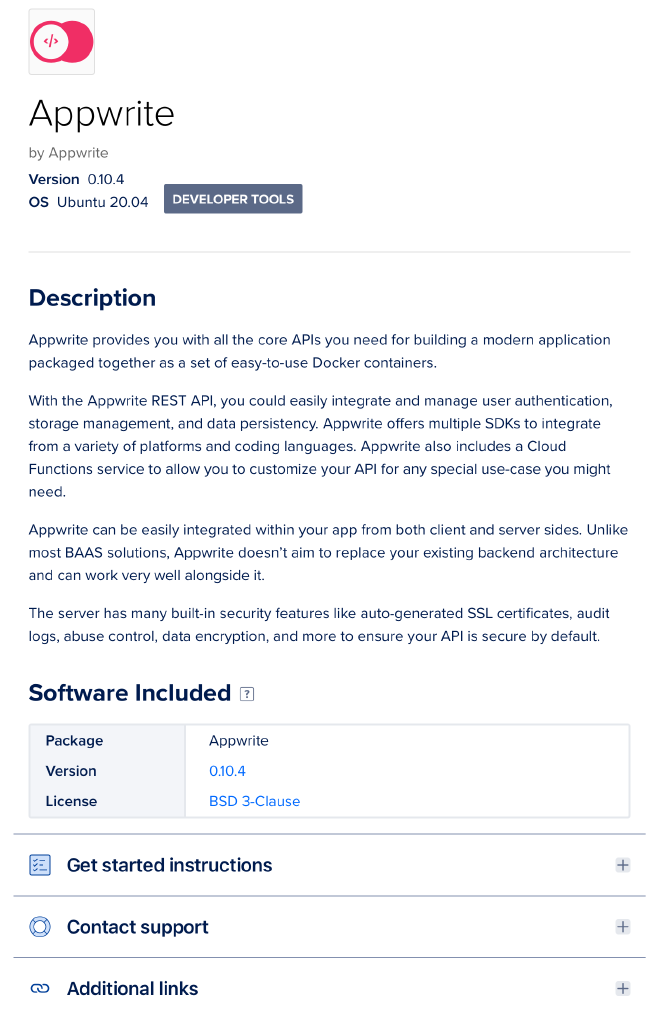Click the Appwrite logo icon
The width and height of the screenshot is (660, 1016).
click(61, 41)
